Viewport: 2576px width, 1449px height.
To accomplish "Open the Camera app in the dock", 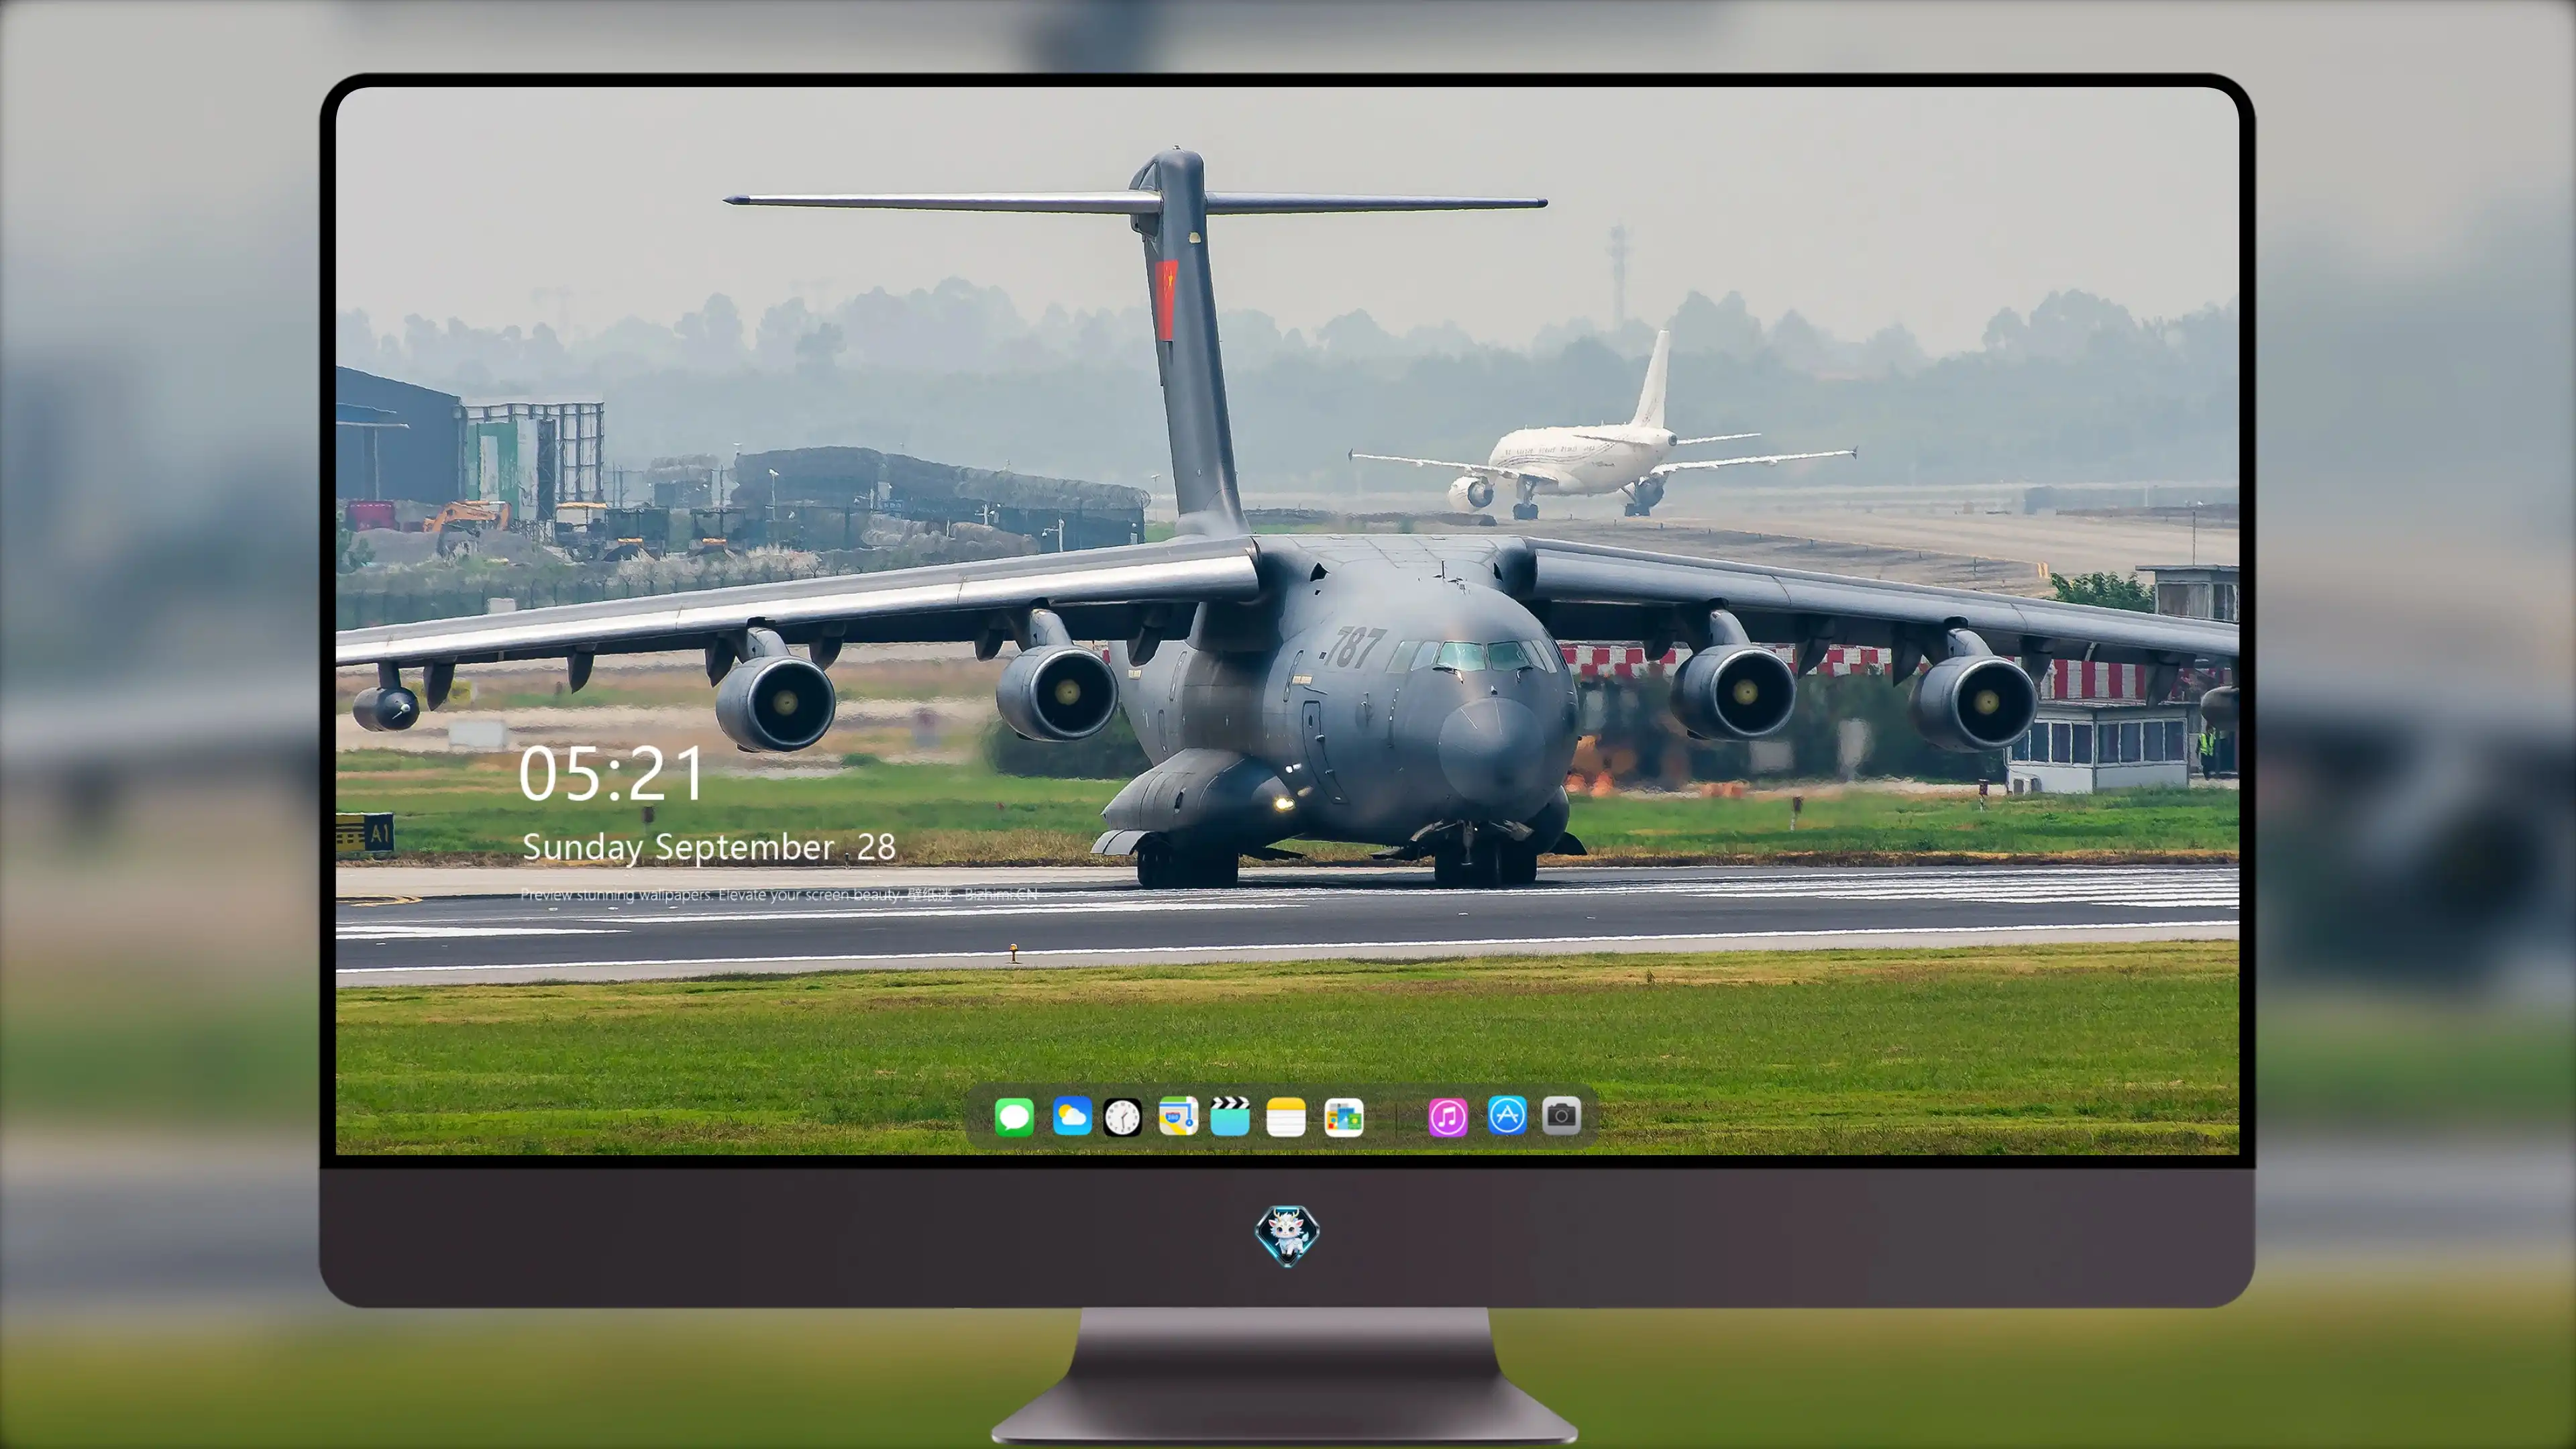I will (x=1561, y=1115).
